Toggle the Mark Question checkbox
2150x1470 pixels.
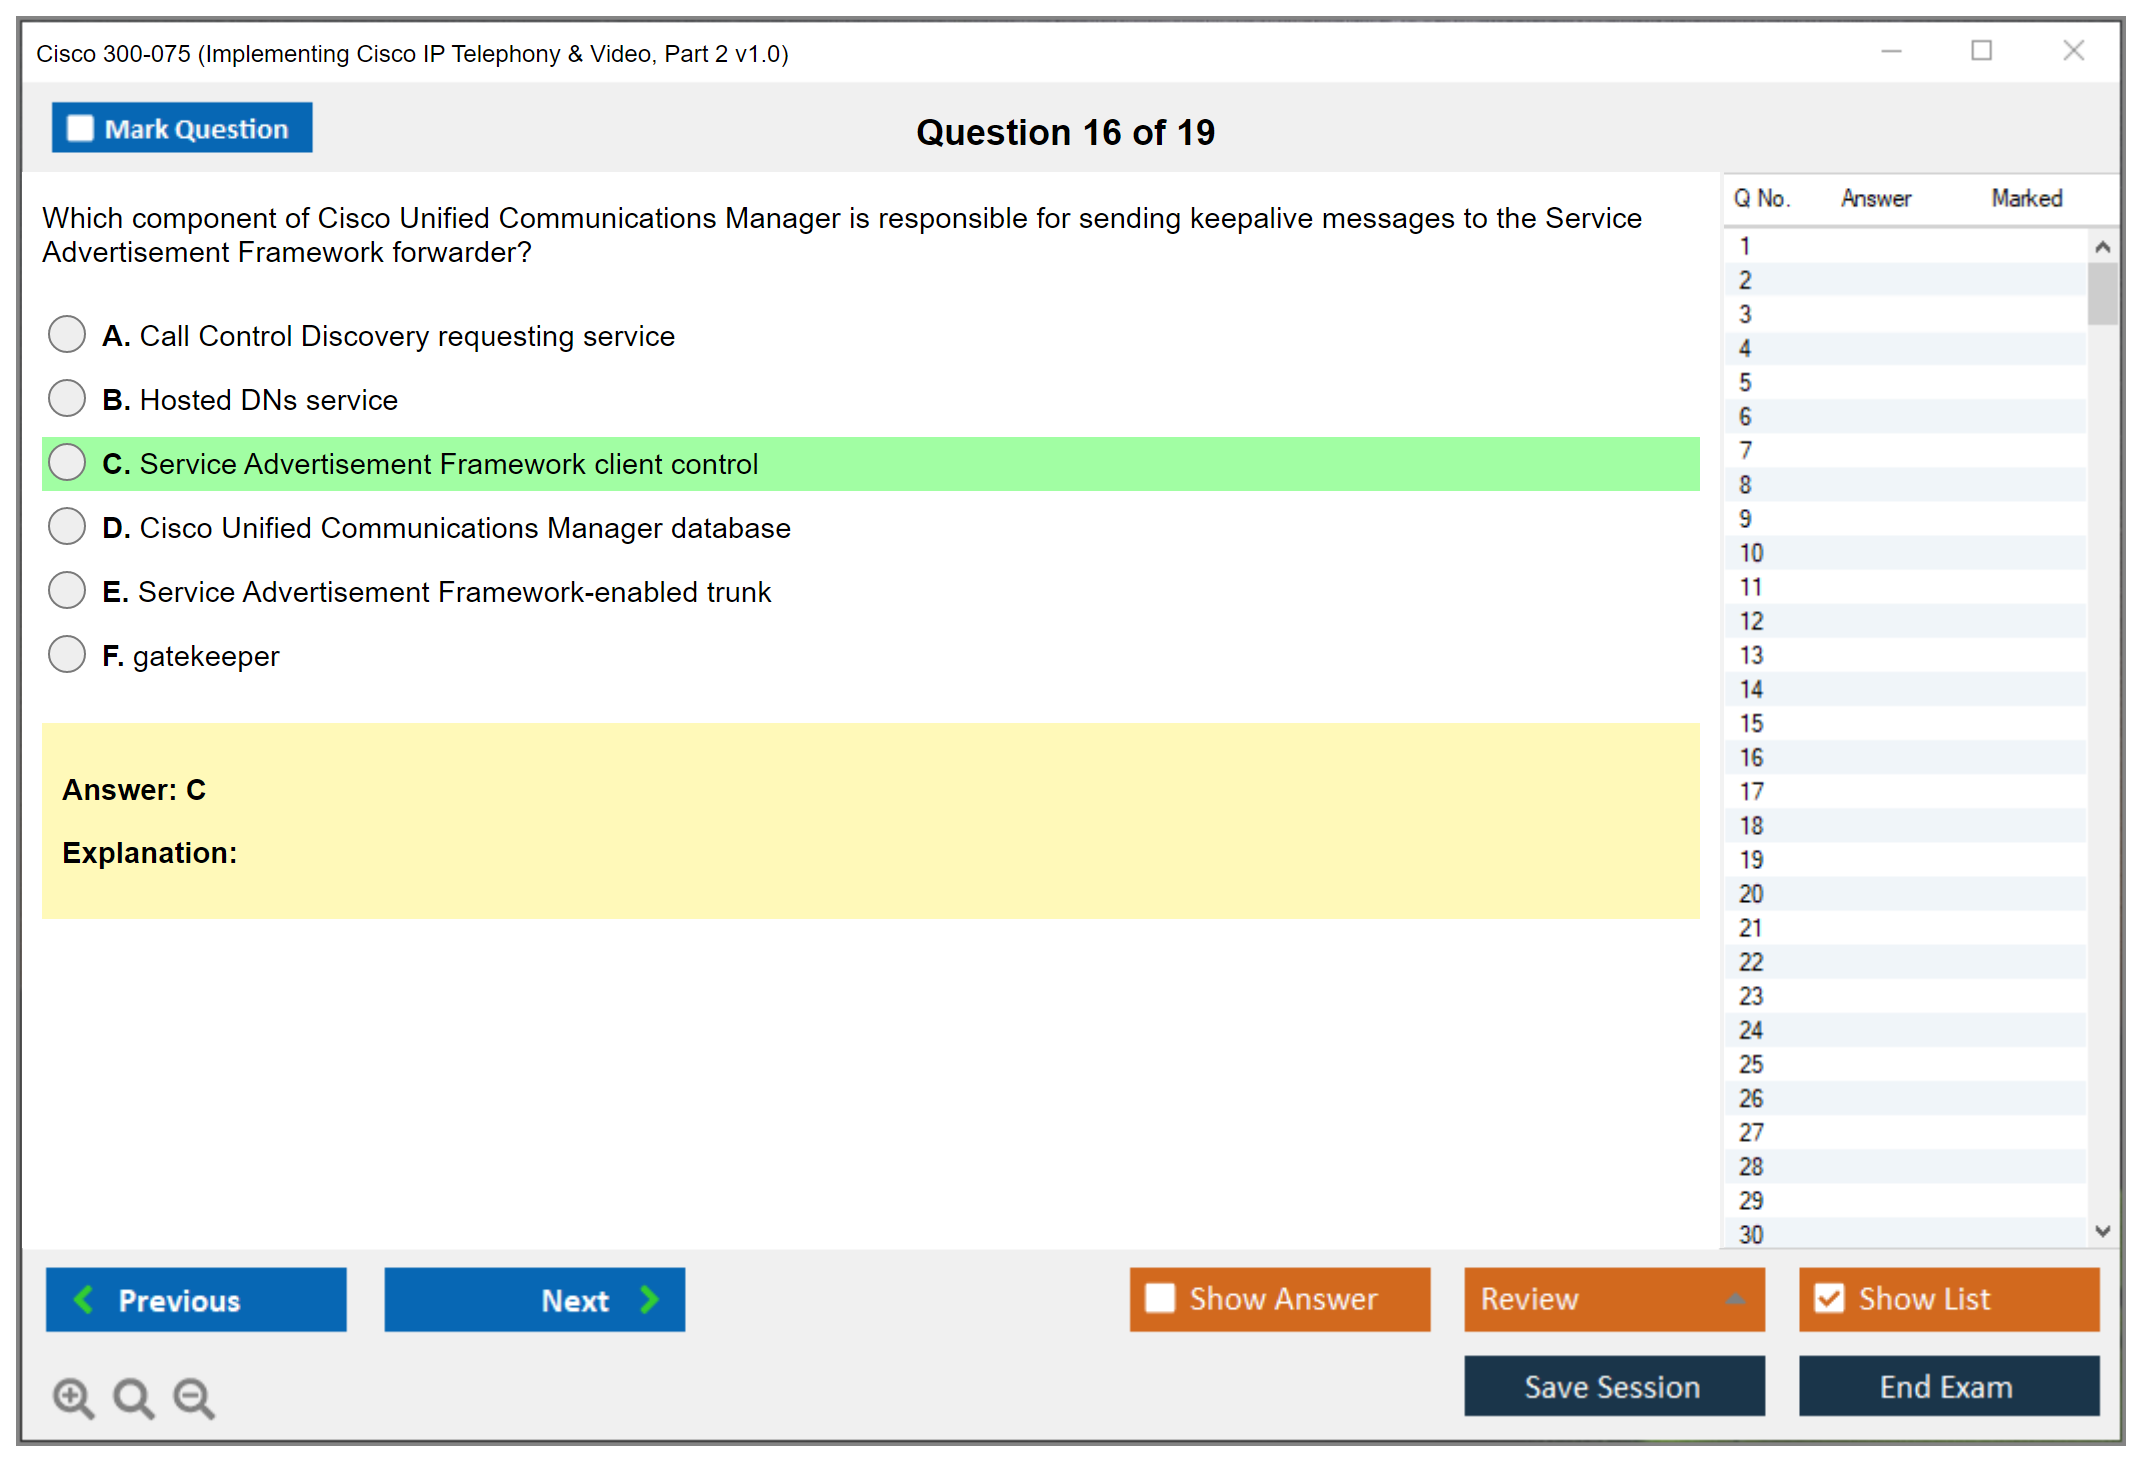coord(80,128)
